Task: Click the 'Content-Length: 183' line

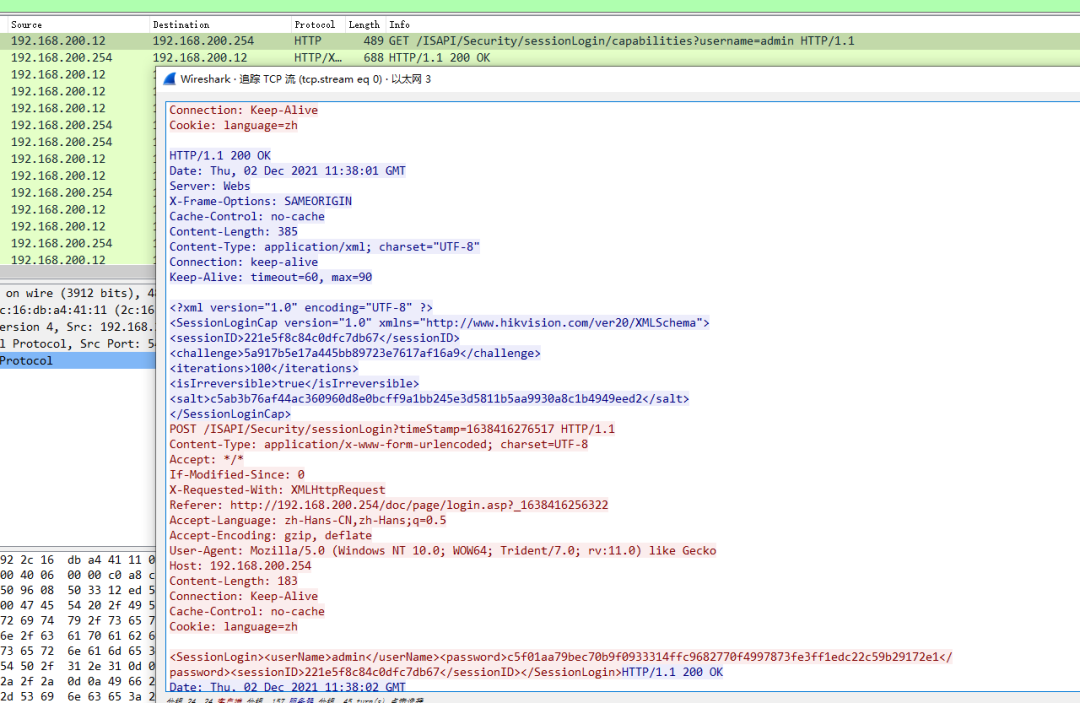Action: (233, 581)
